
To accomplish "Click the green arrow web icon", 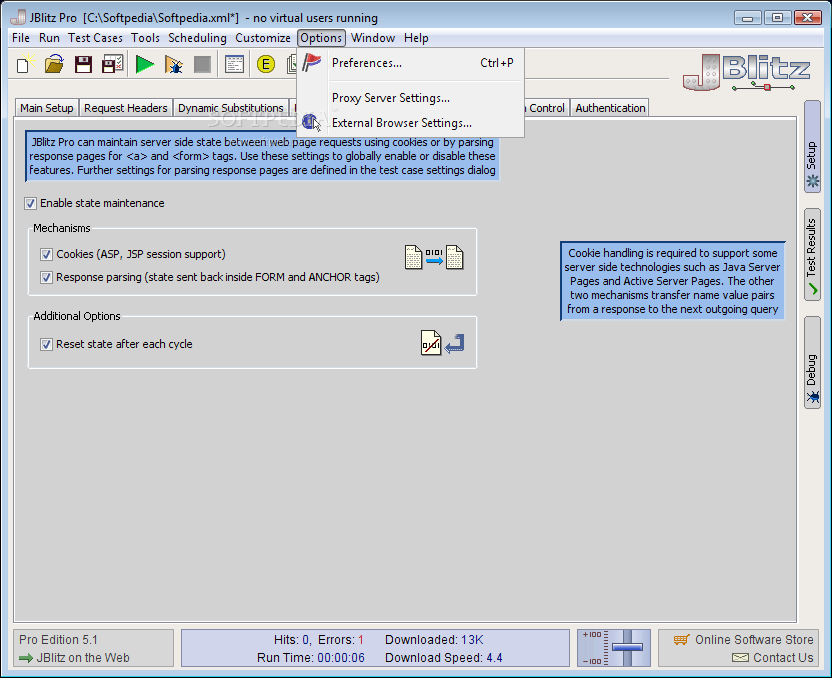I will coord(25,658).
